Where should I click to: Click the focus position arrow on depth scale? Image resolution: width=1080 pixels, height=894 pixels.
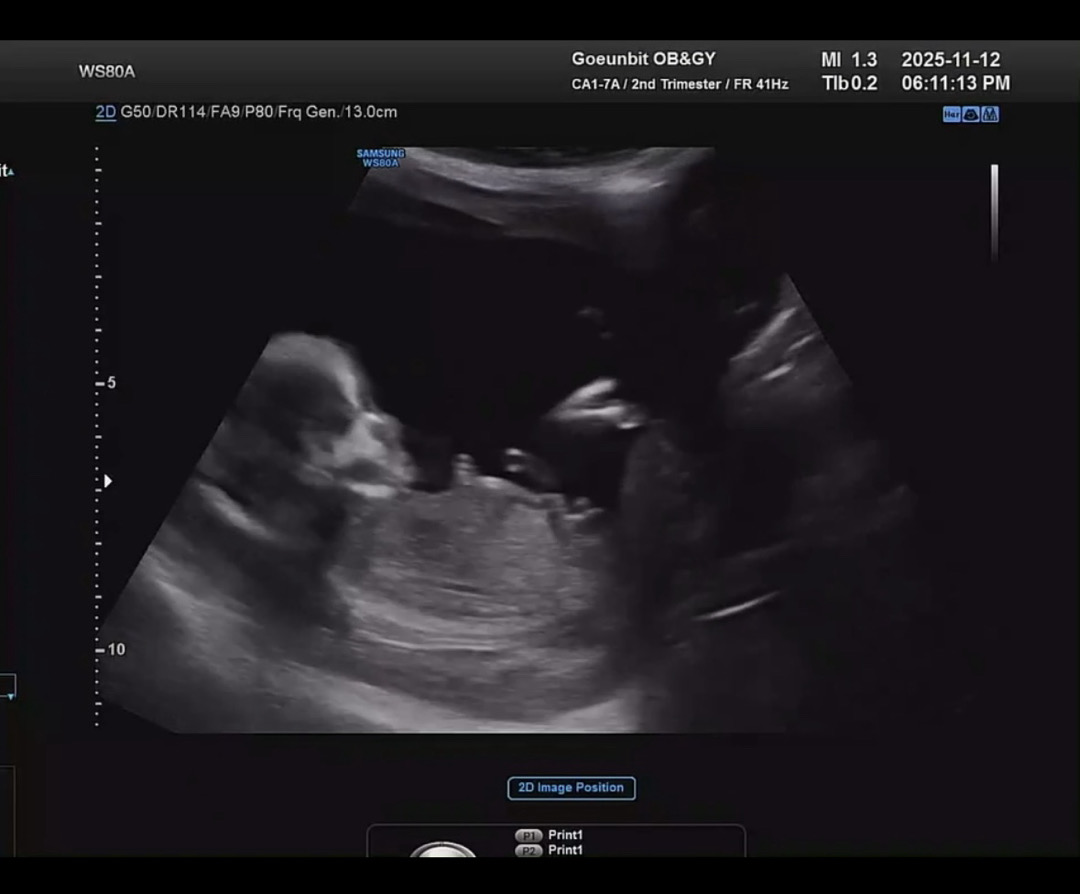coord(108,481)
